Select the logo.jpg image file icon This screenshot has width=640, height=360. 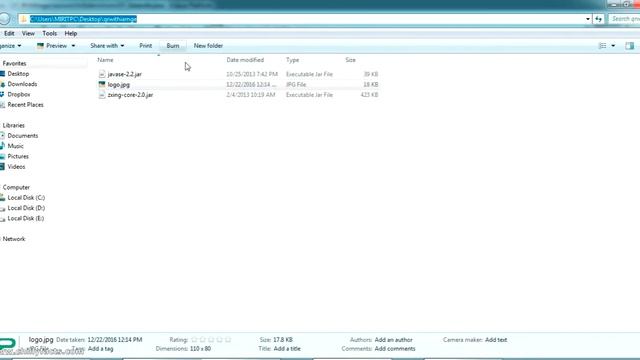102,84
